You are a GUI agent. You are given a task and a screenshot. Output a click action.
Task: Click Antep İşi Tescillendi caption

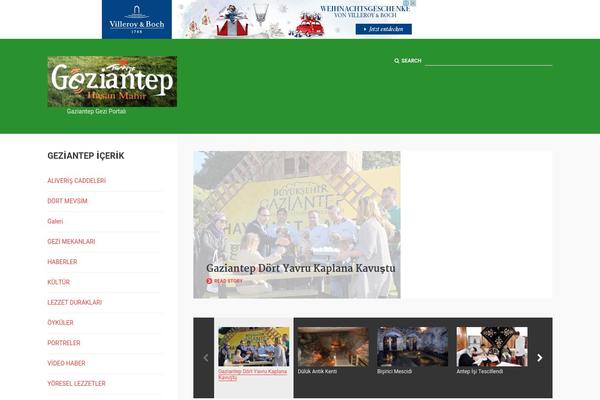tap(479, 371)
